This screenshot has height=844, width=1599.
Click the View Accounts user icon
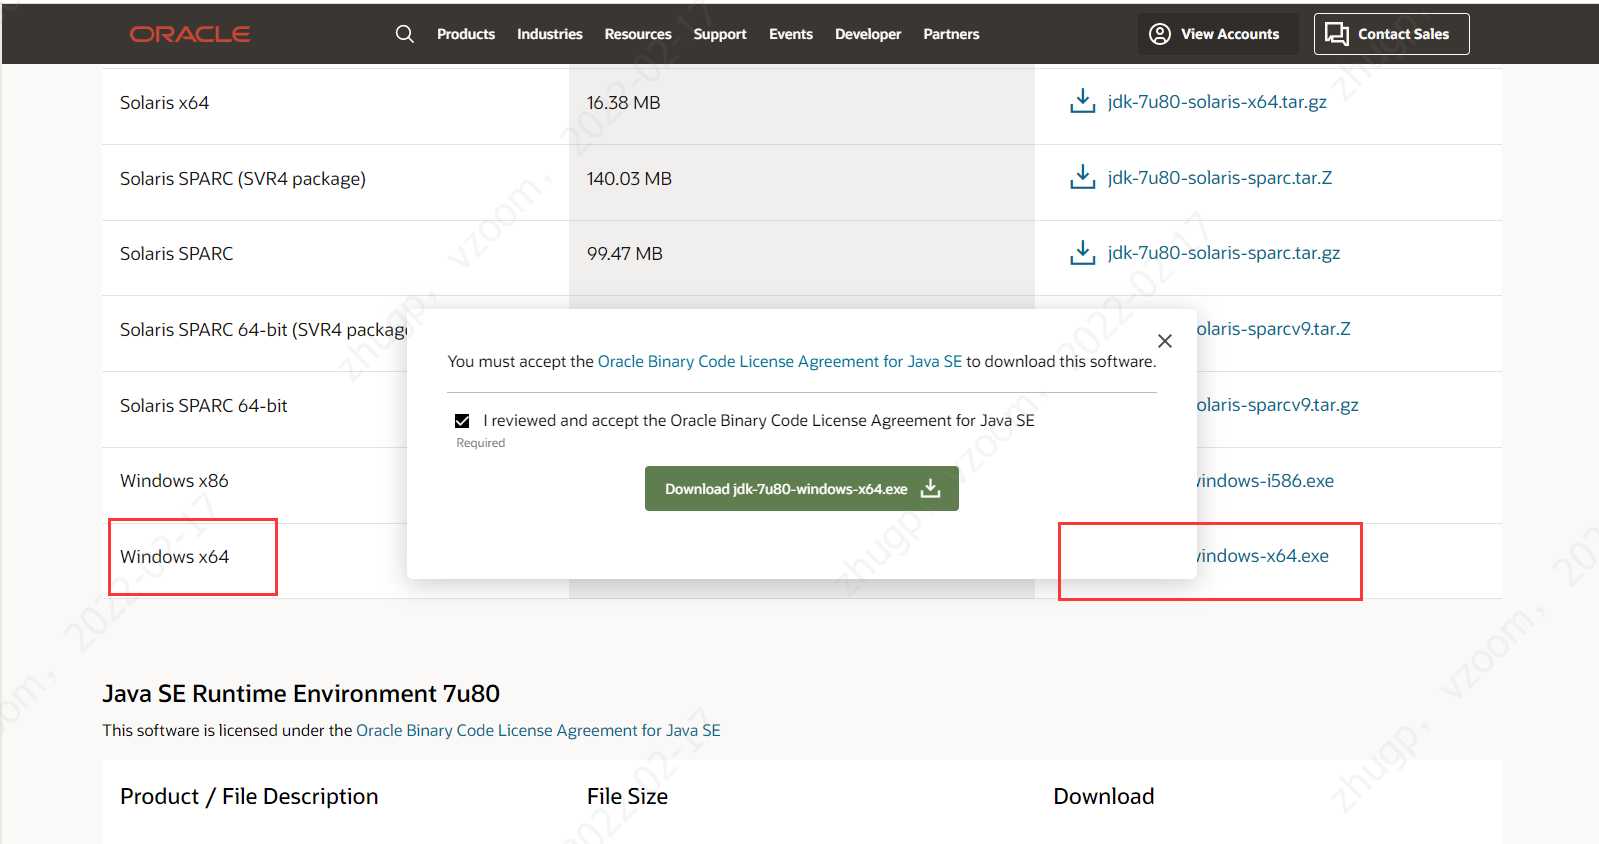(x=1159, y=34)
